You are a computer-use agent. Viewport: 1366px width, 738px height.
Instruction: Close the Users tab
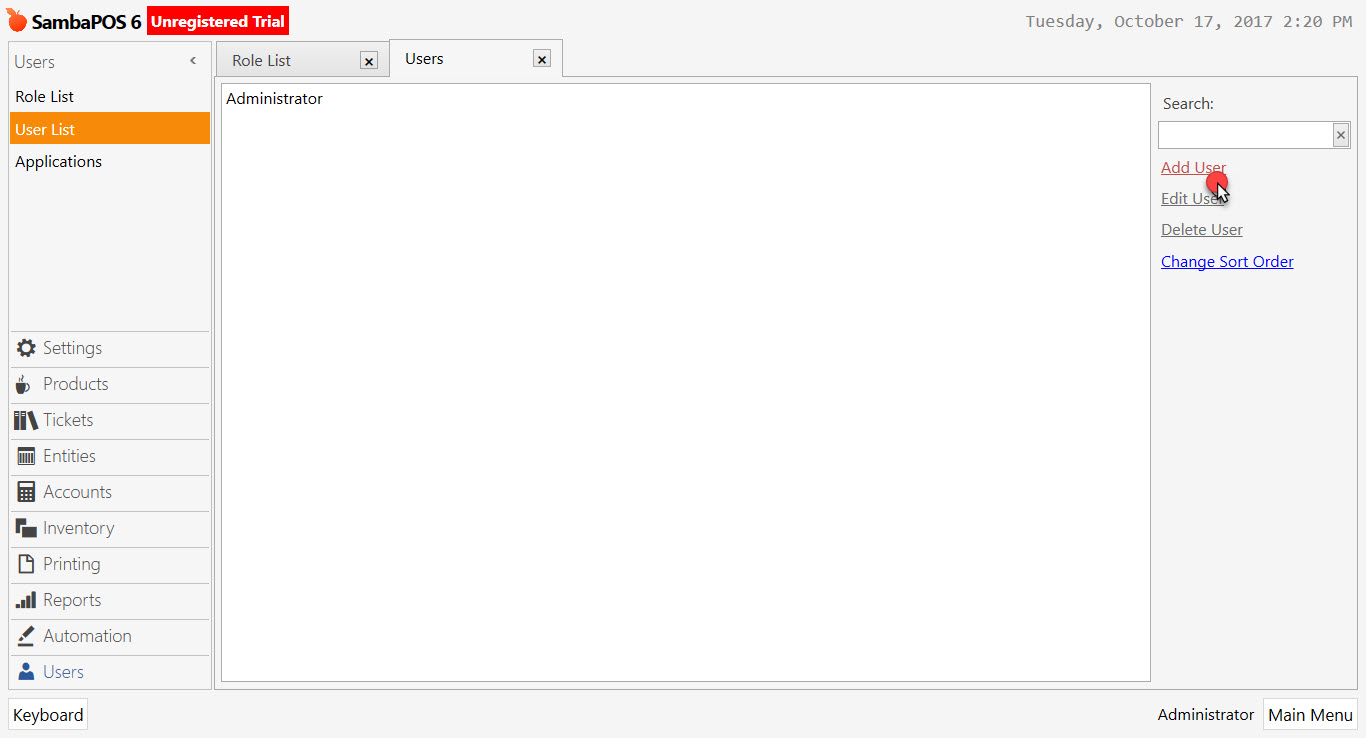(542, 60)
